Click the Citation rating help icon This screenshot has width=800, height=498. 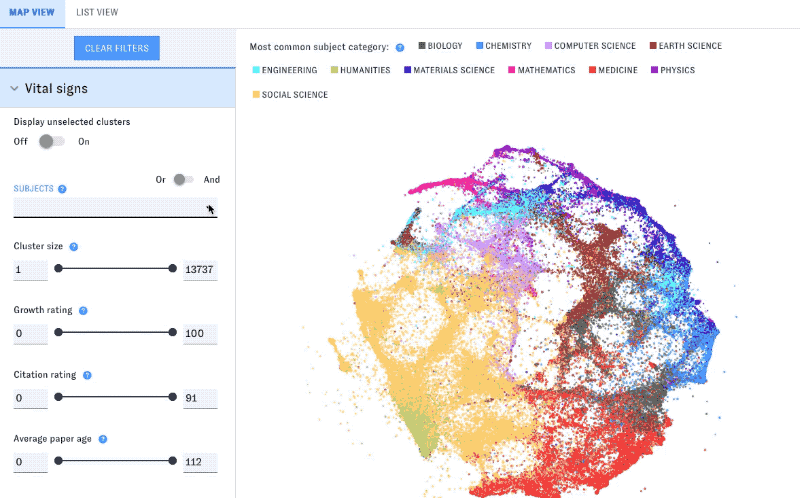click(x=87, y=376)
